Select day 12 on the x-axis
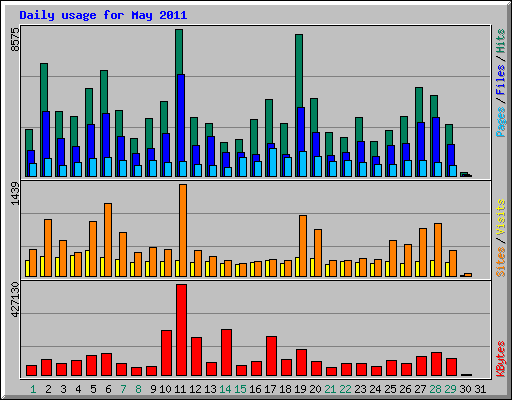 pos(195,389)
